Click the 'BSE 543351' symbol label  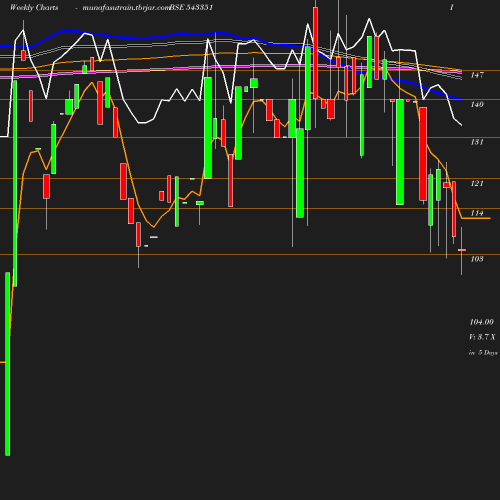pos(191,7)
